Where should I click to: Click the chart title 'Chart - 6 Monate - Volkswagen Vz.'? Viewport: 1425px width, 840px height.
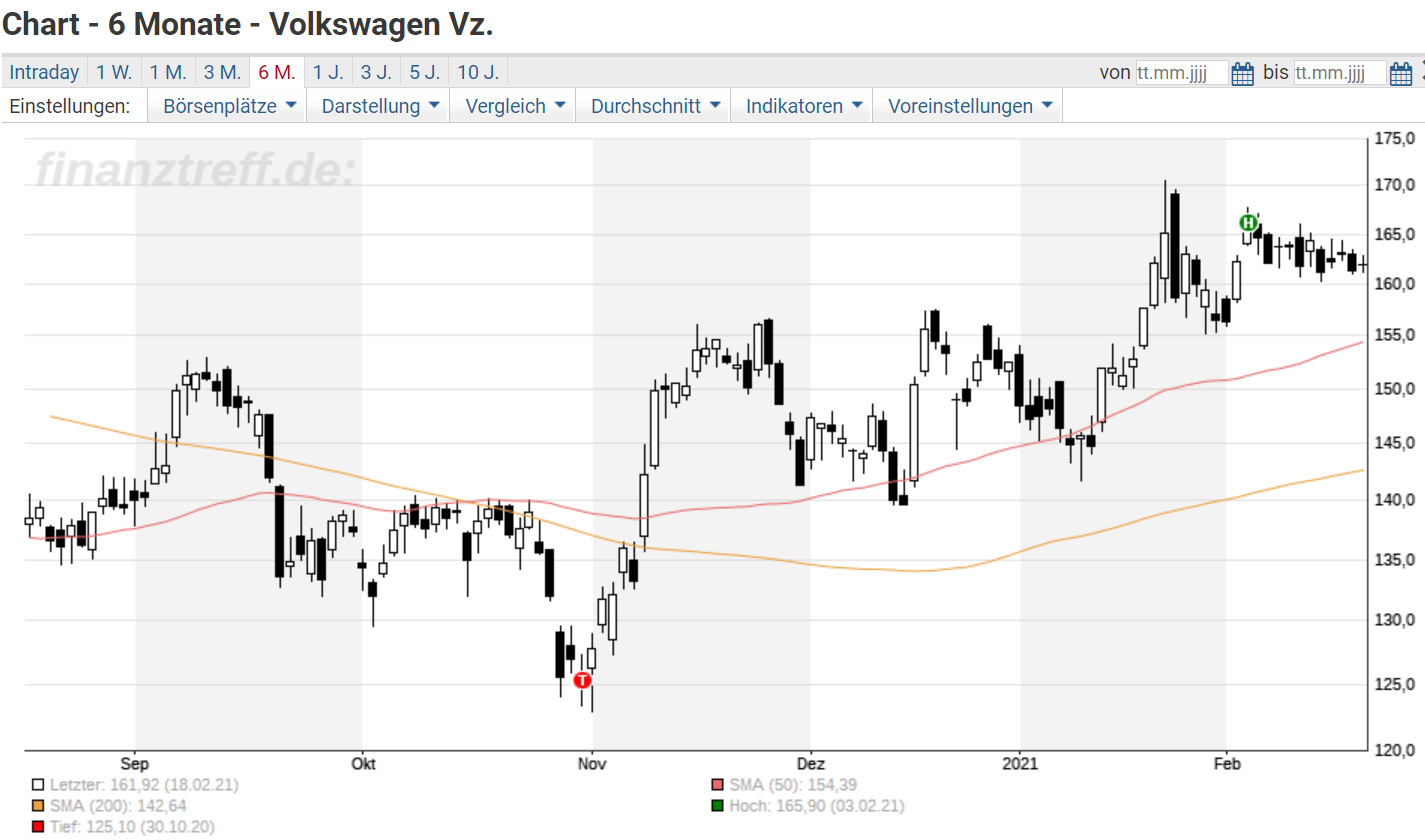coord(248,24)
